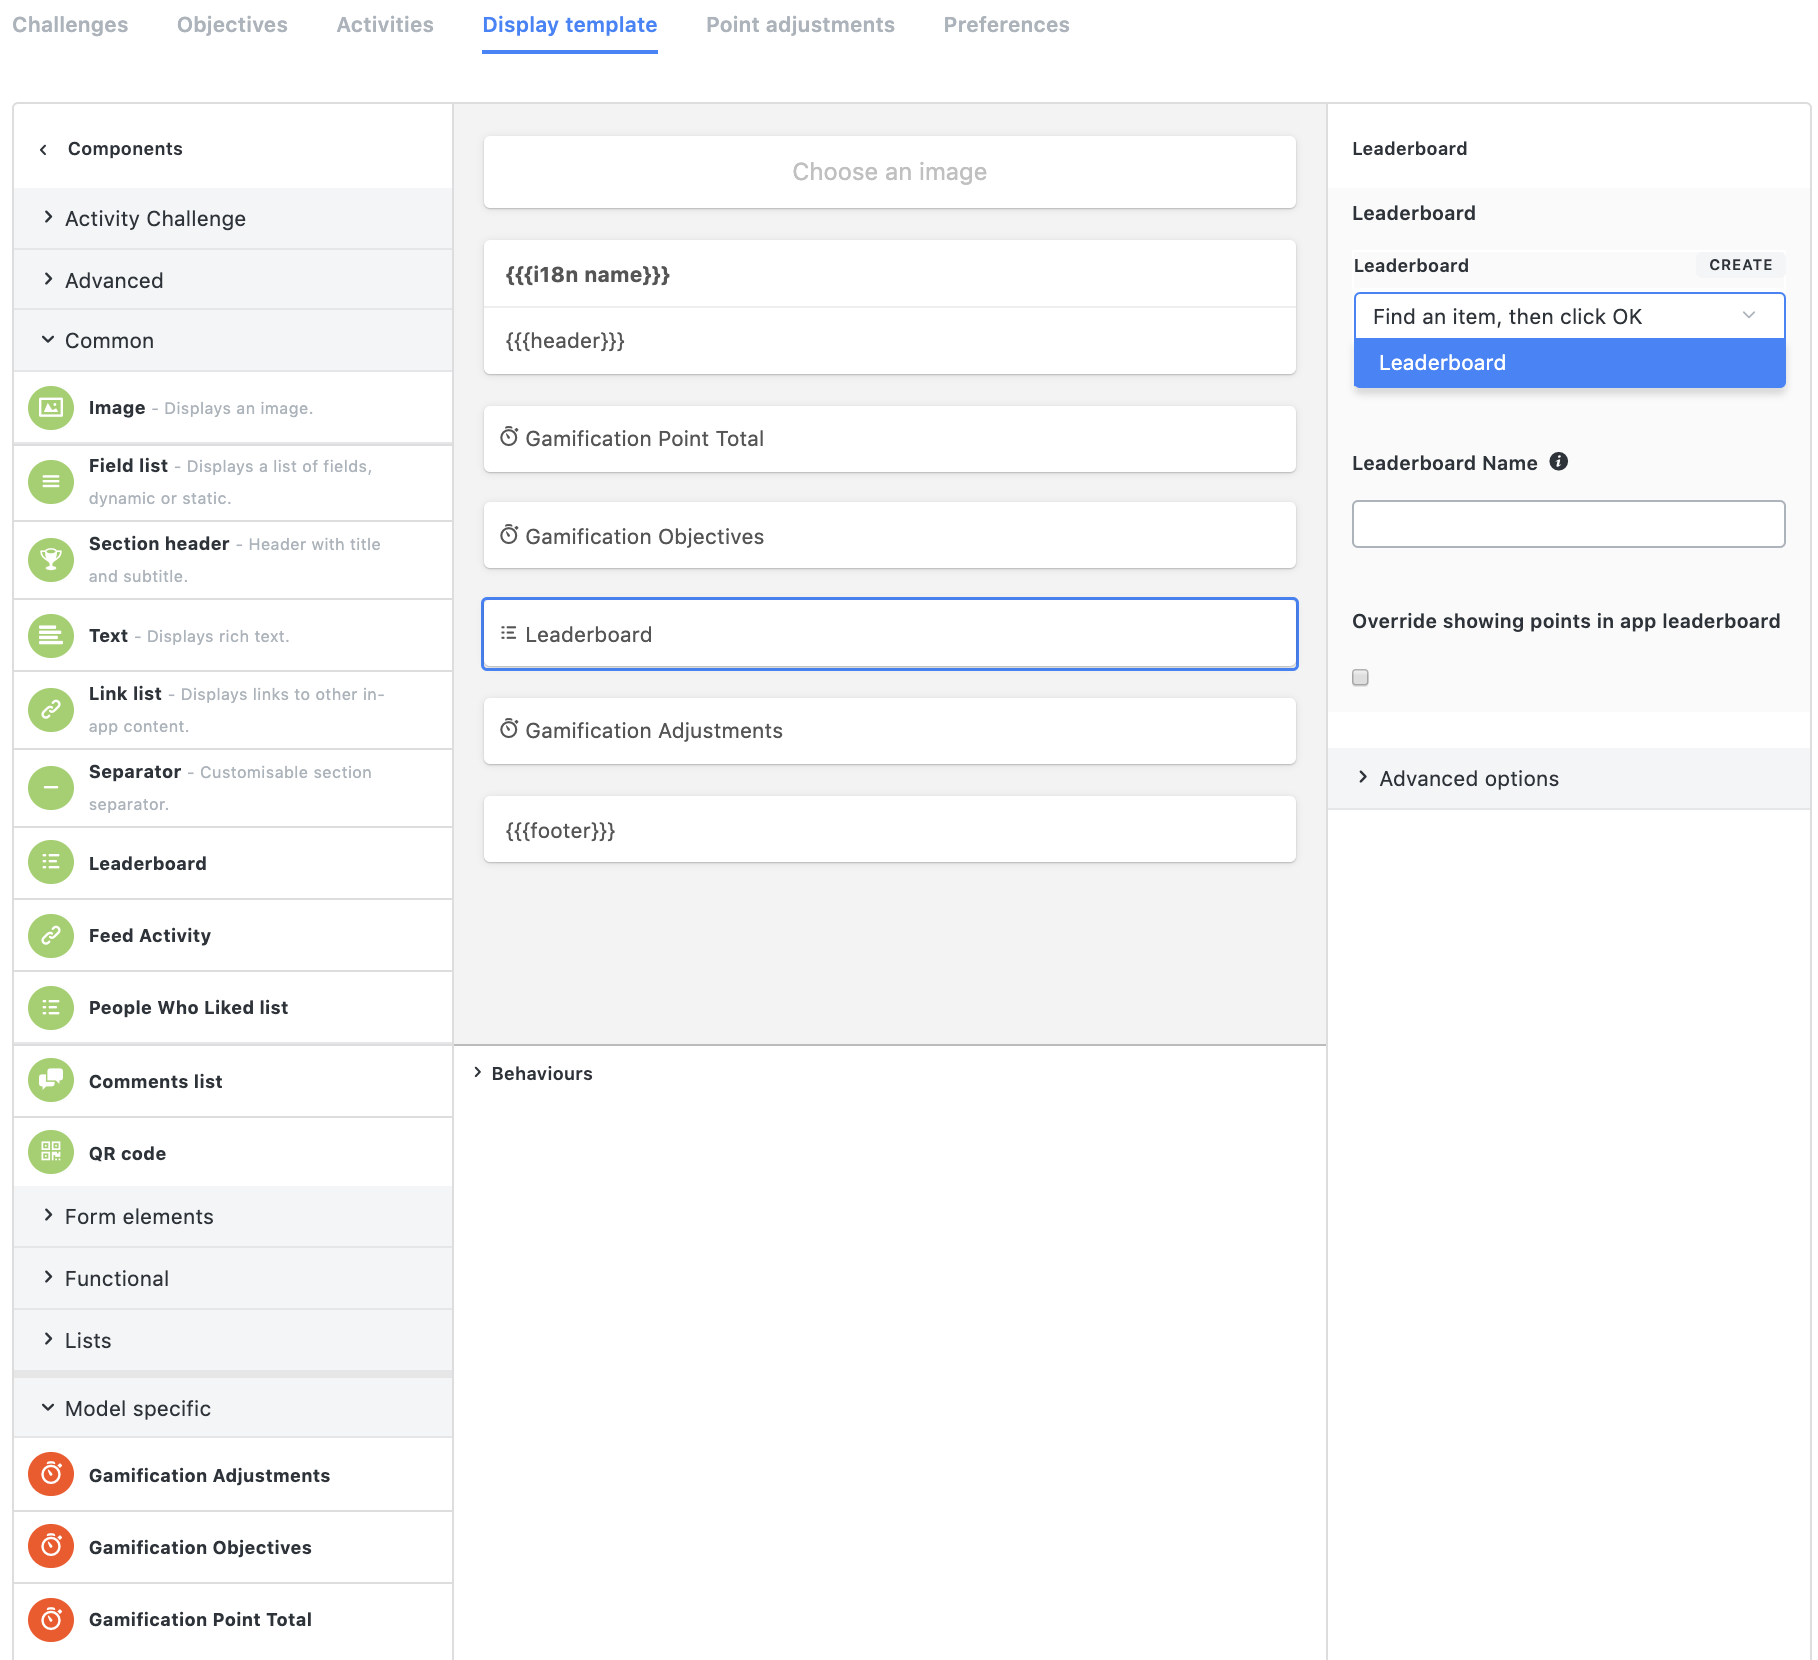Switch to the Point adjustments tab

tap(800, 24)
